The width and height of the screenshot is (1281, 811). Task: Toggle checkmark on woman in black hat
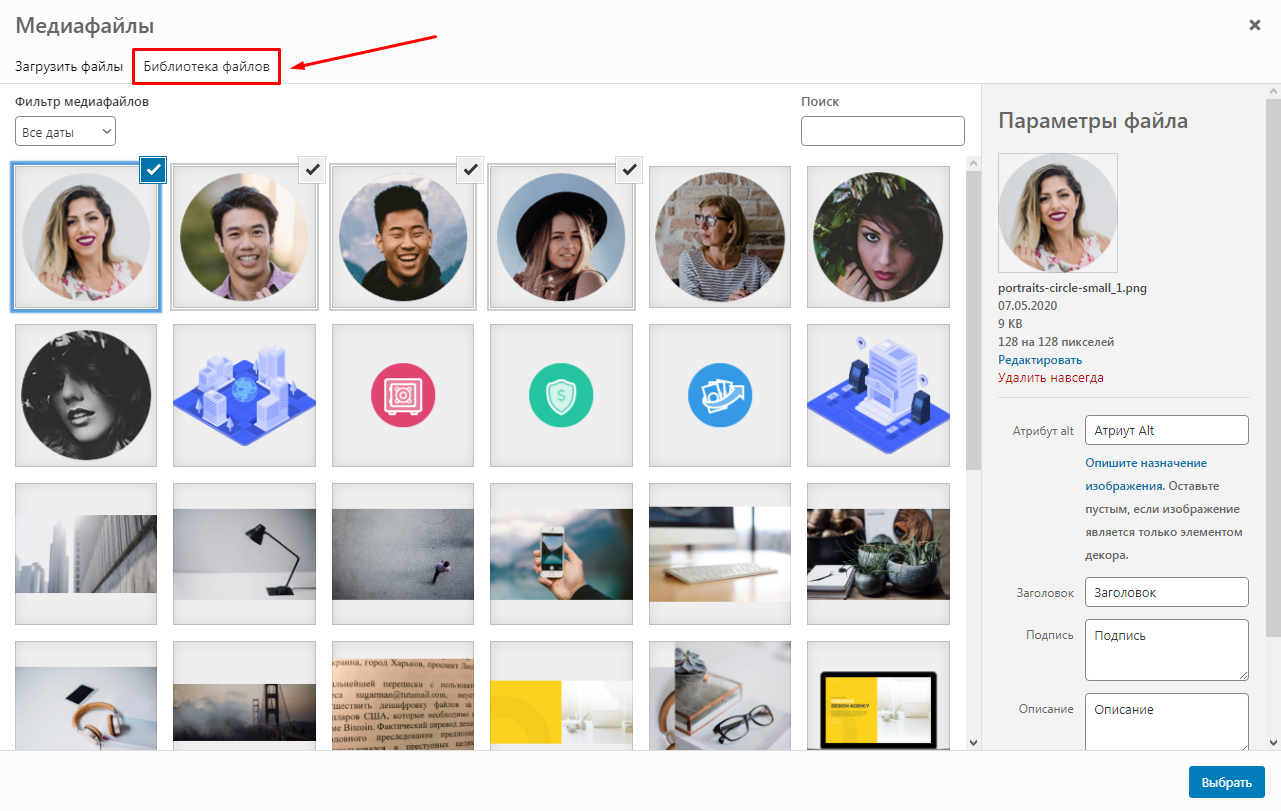tap(629, 170)
